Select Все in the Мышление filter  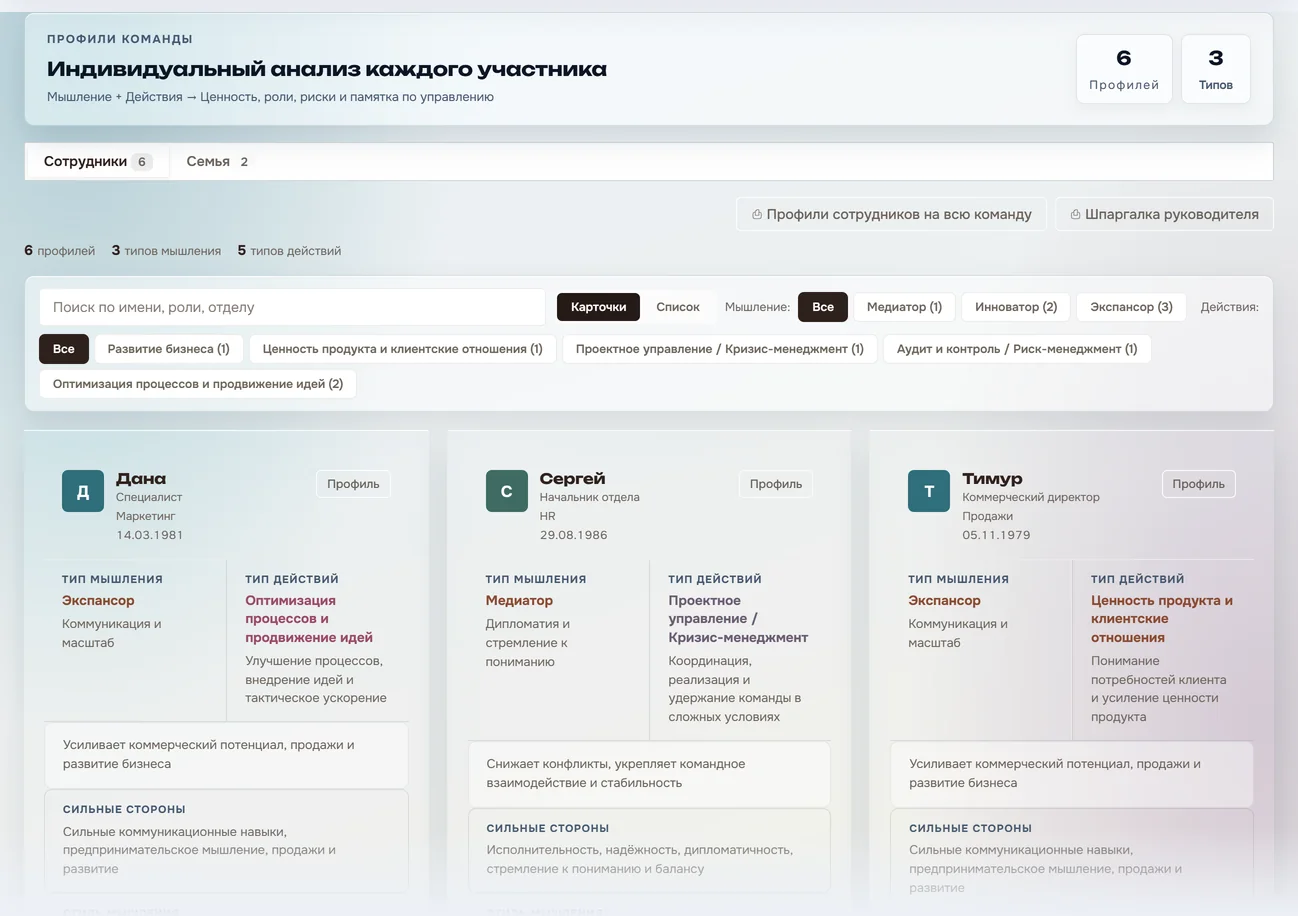pyautogui.click(x=823, y=307)
